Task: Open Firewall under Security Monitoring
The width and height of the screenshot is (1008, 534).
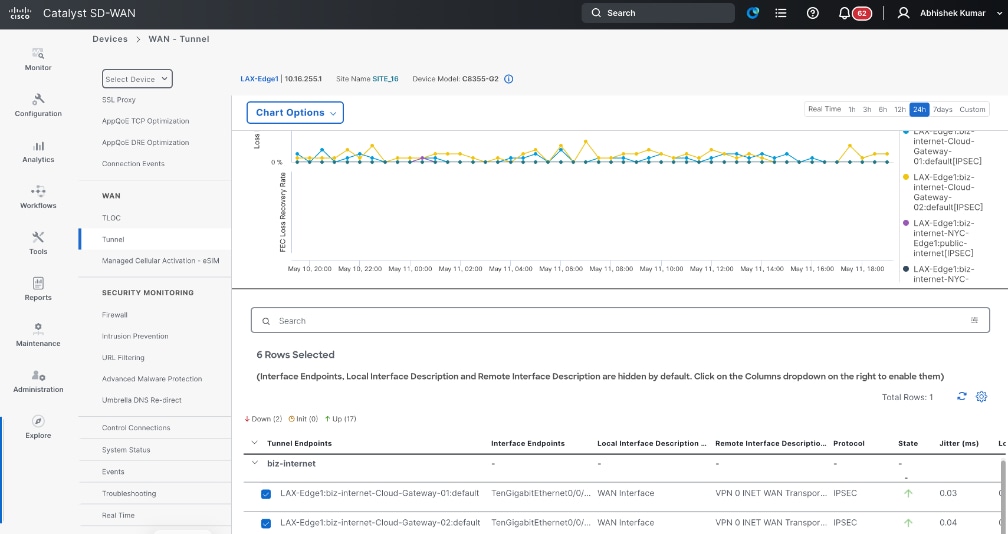Action: click(x=114, y=315)
